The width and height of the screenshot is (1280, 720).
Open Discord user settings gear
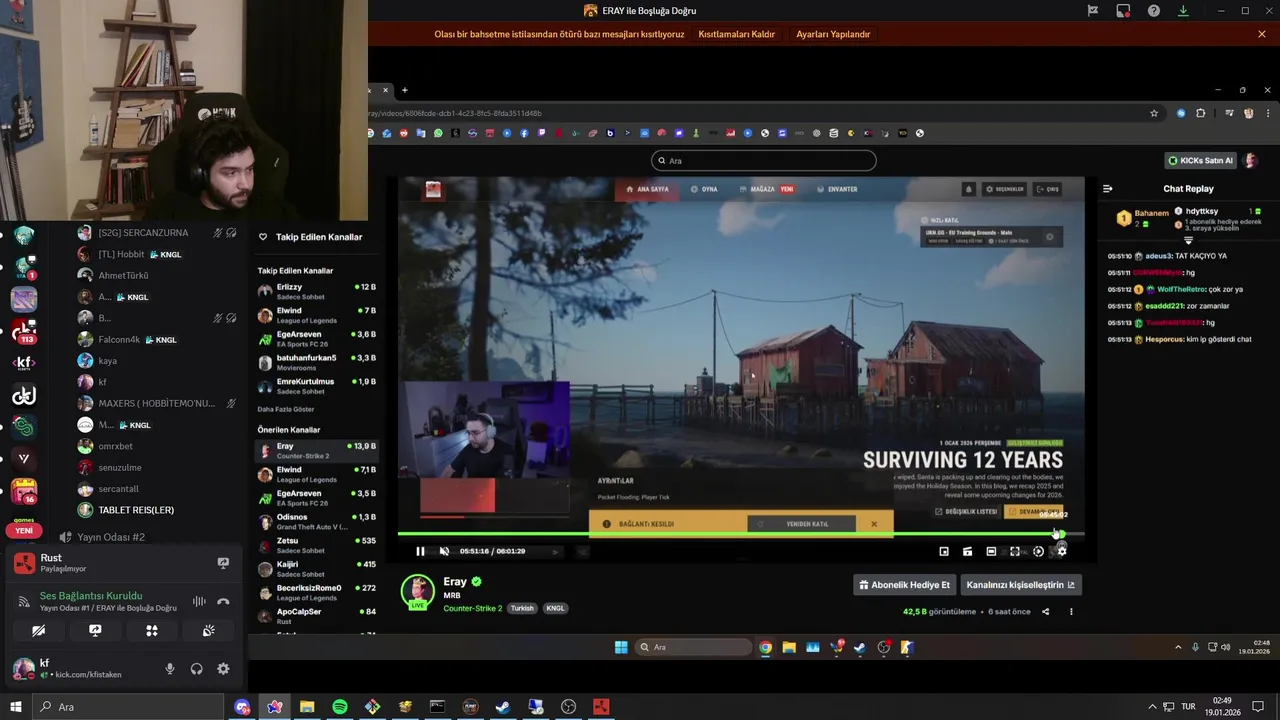[223, 669]
